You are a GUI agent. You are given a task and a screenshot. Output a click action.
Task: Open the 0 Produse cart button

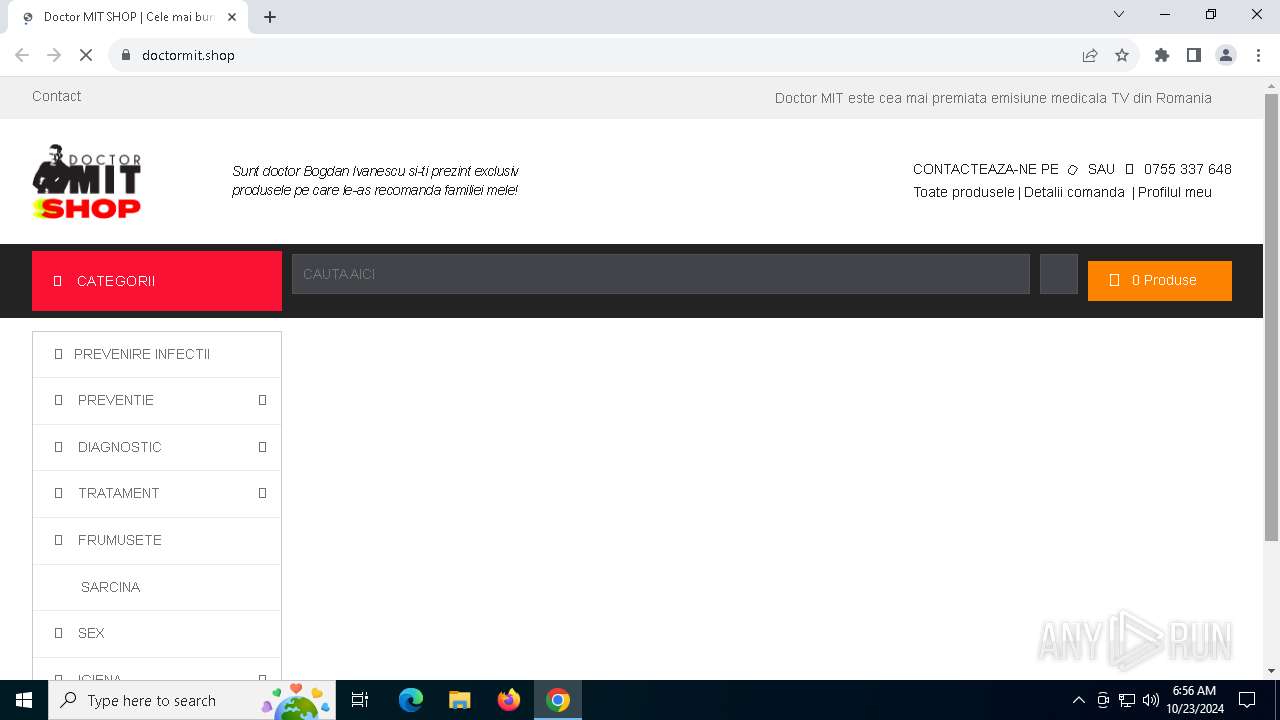(x=1160, y=280)
